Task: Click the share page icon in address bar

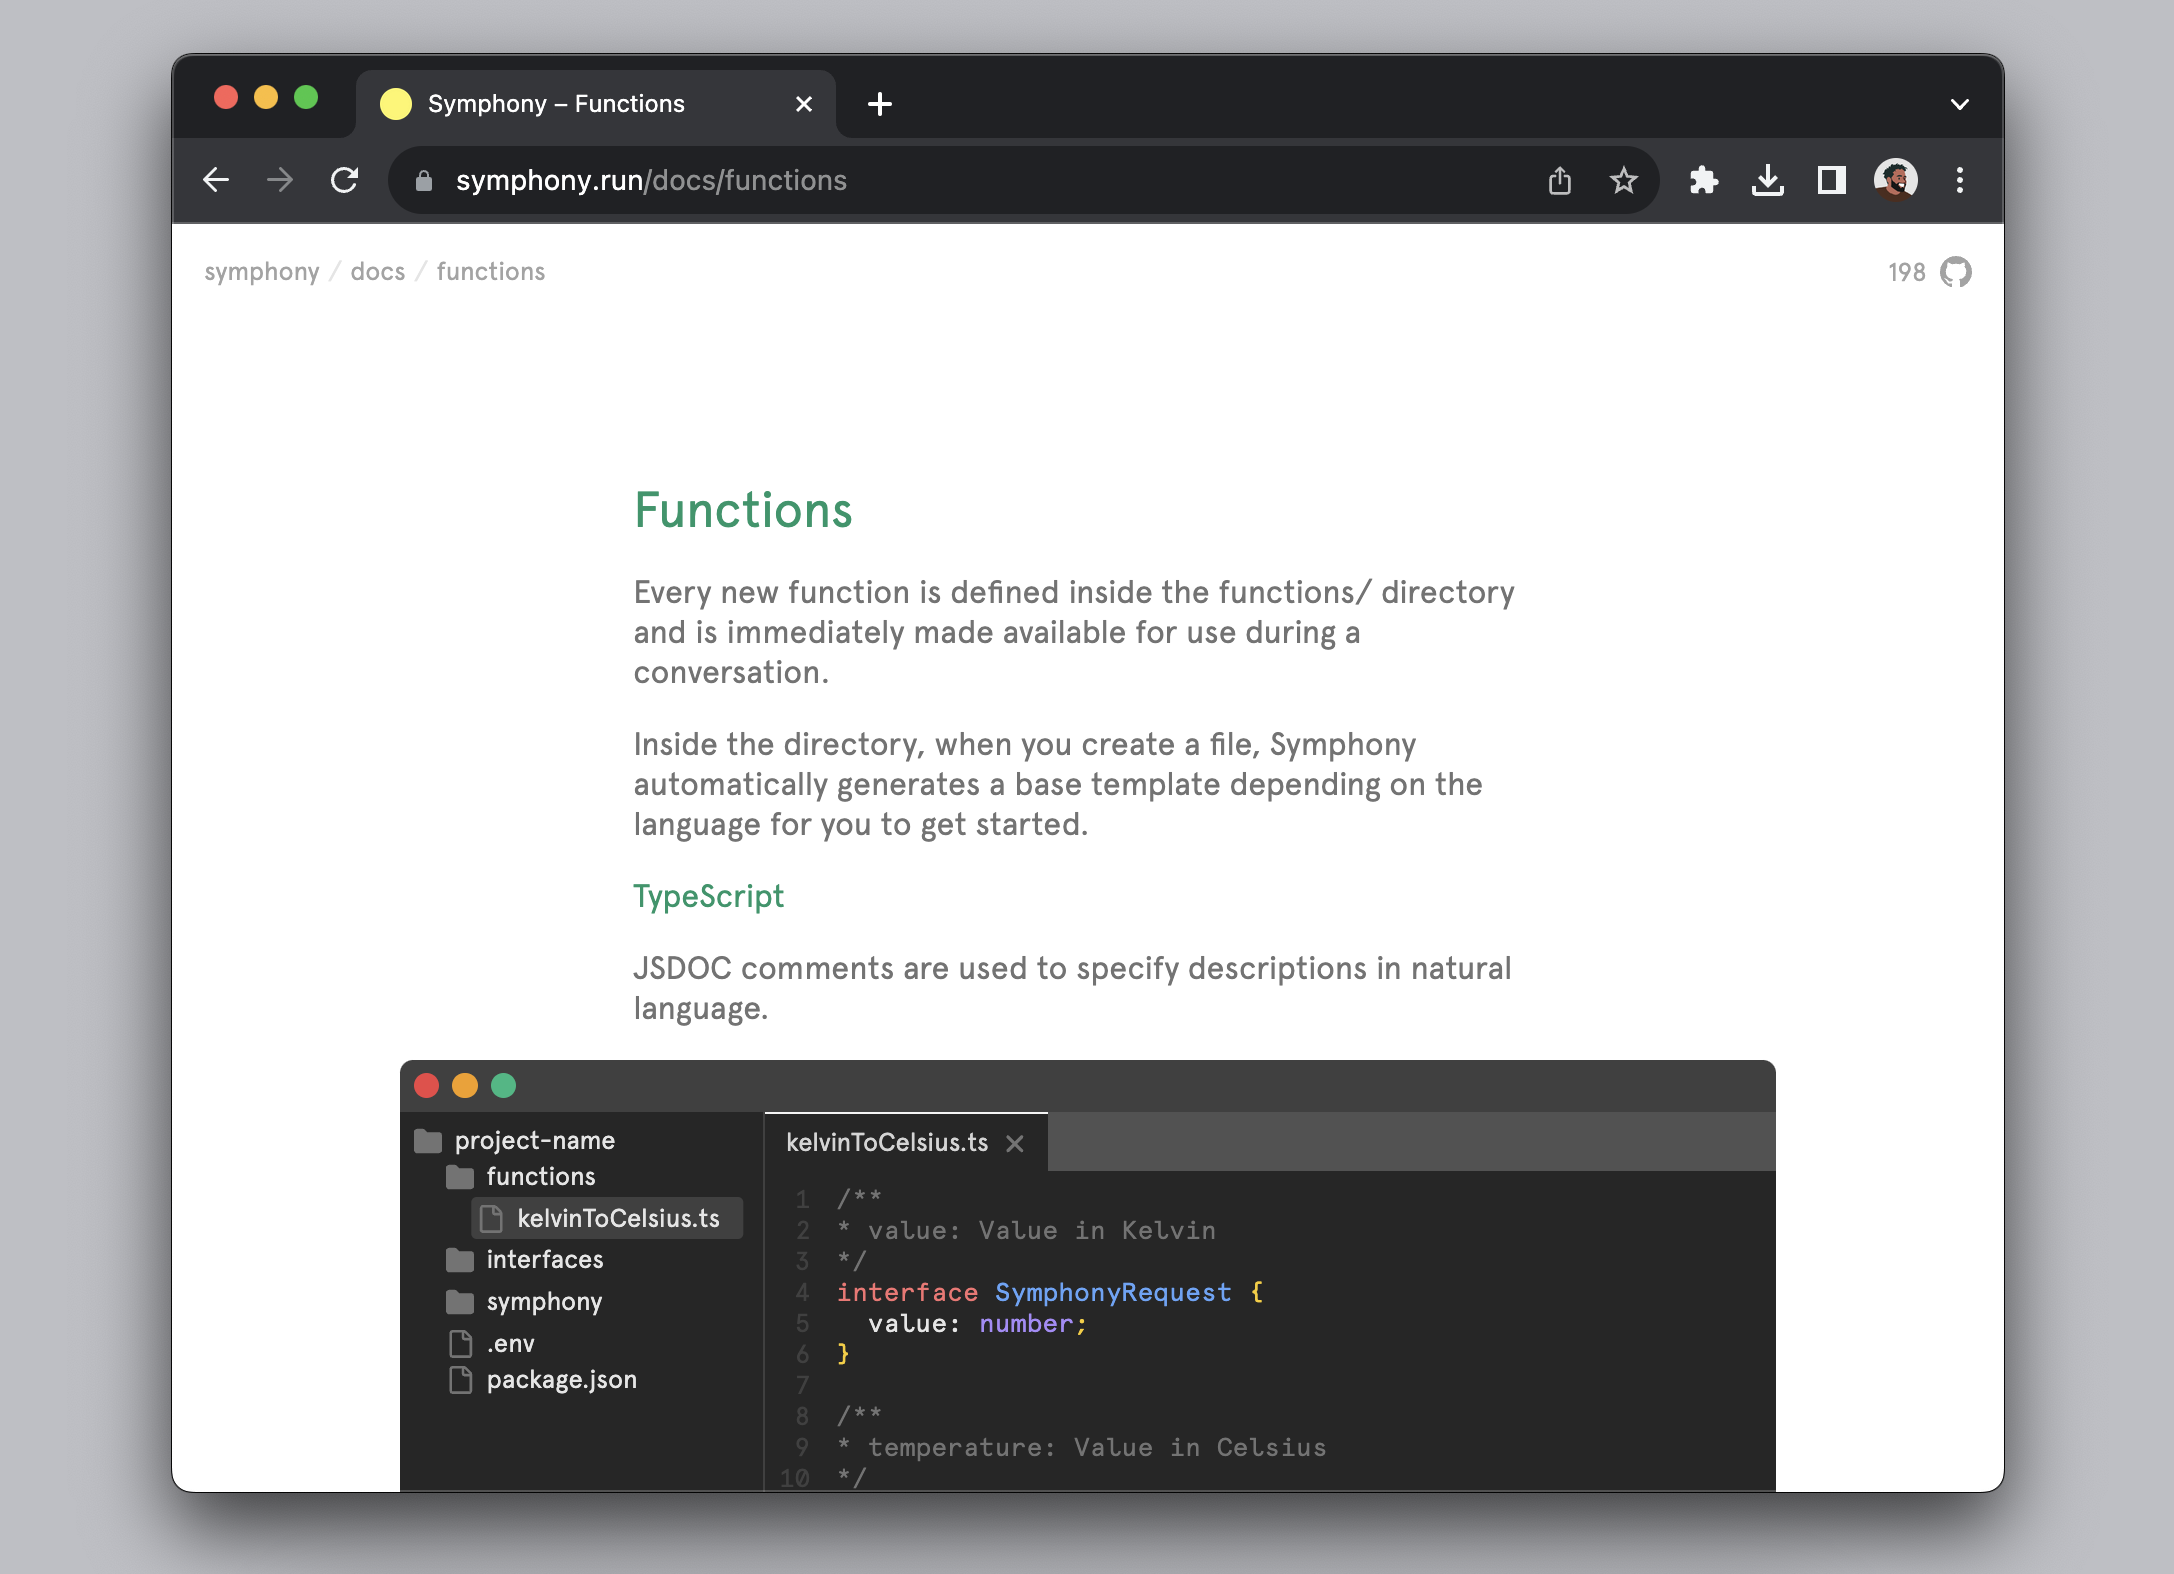Action: tap(1559, 181)
